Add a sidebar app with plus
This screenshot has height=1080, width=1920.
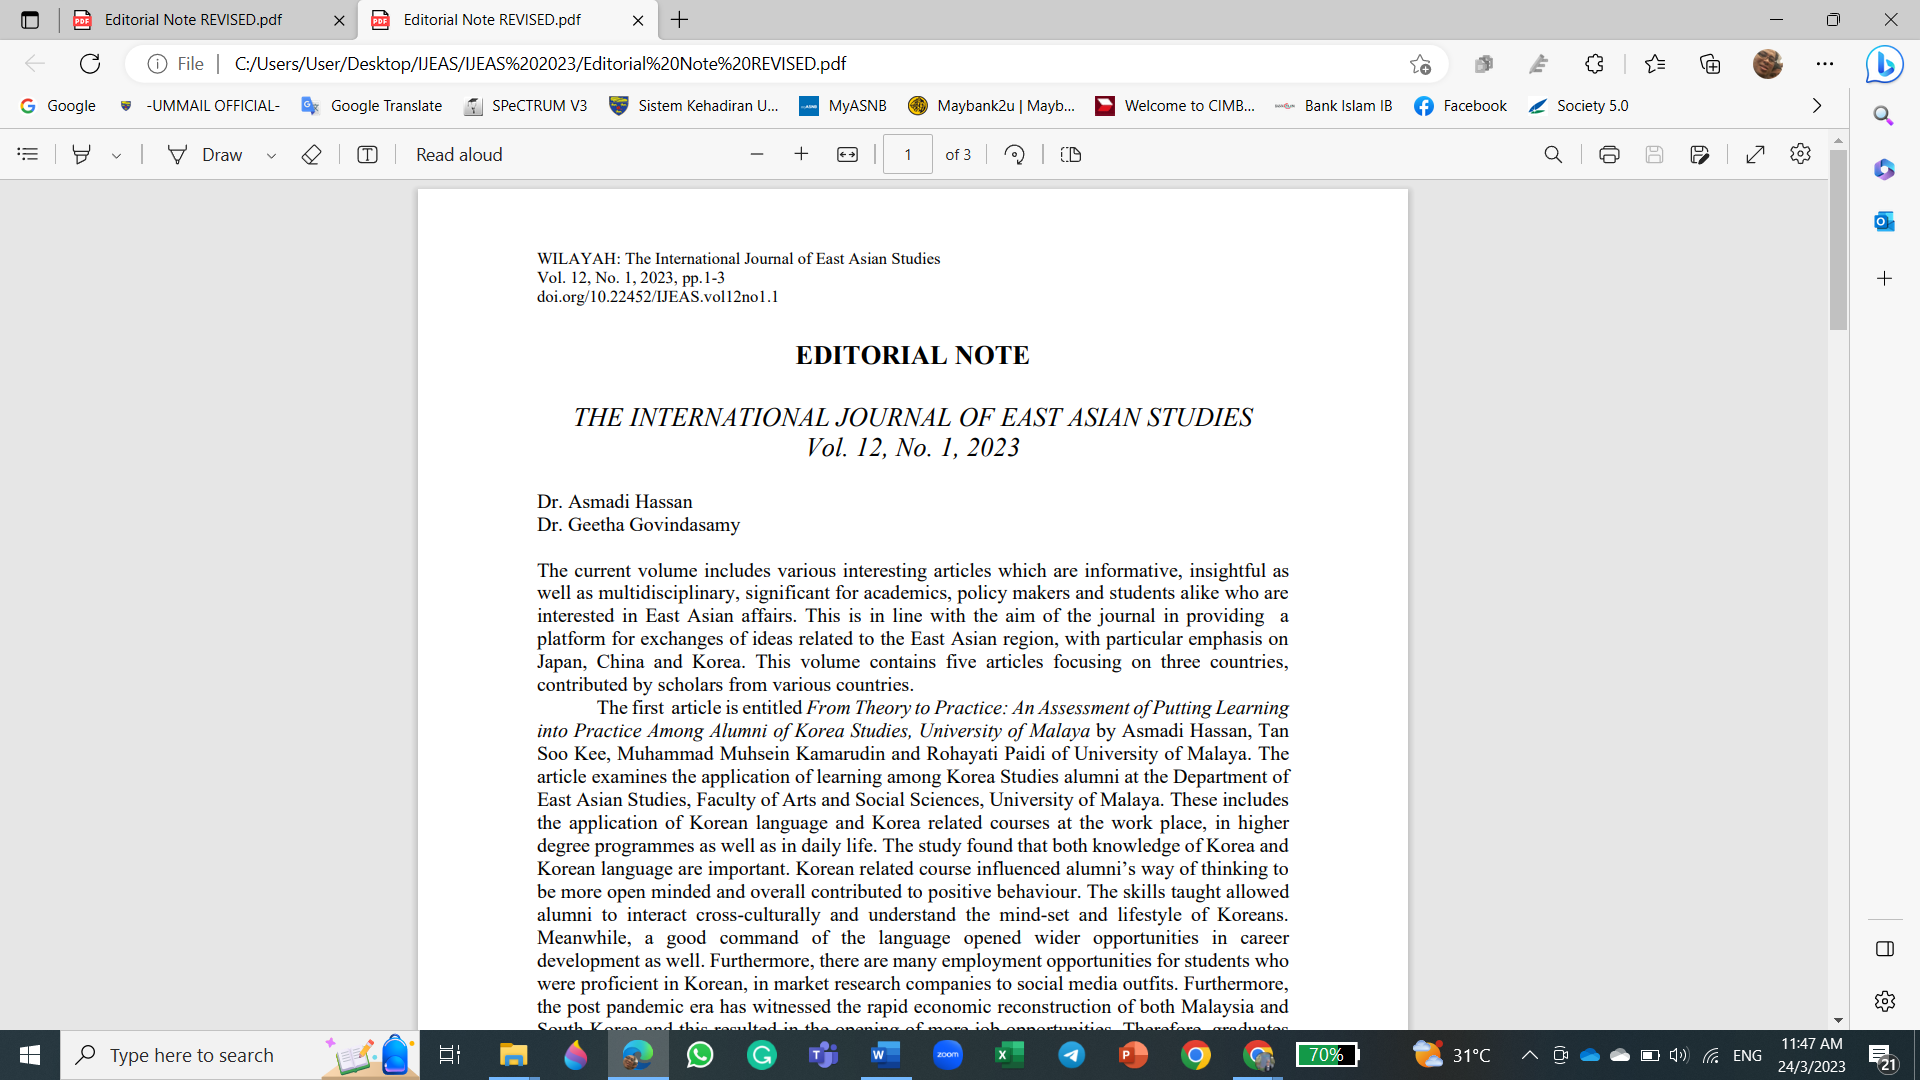1884,278
